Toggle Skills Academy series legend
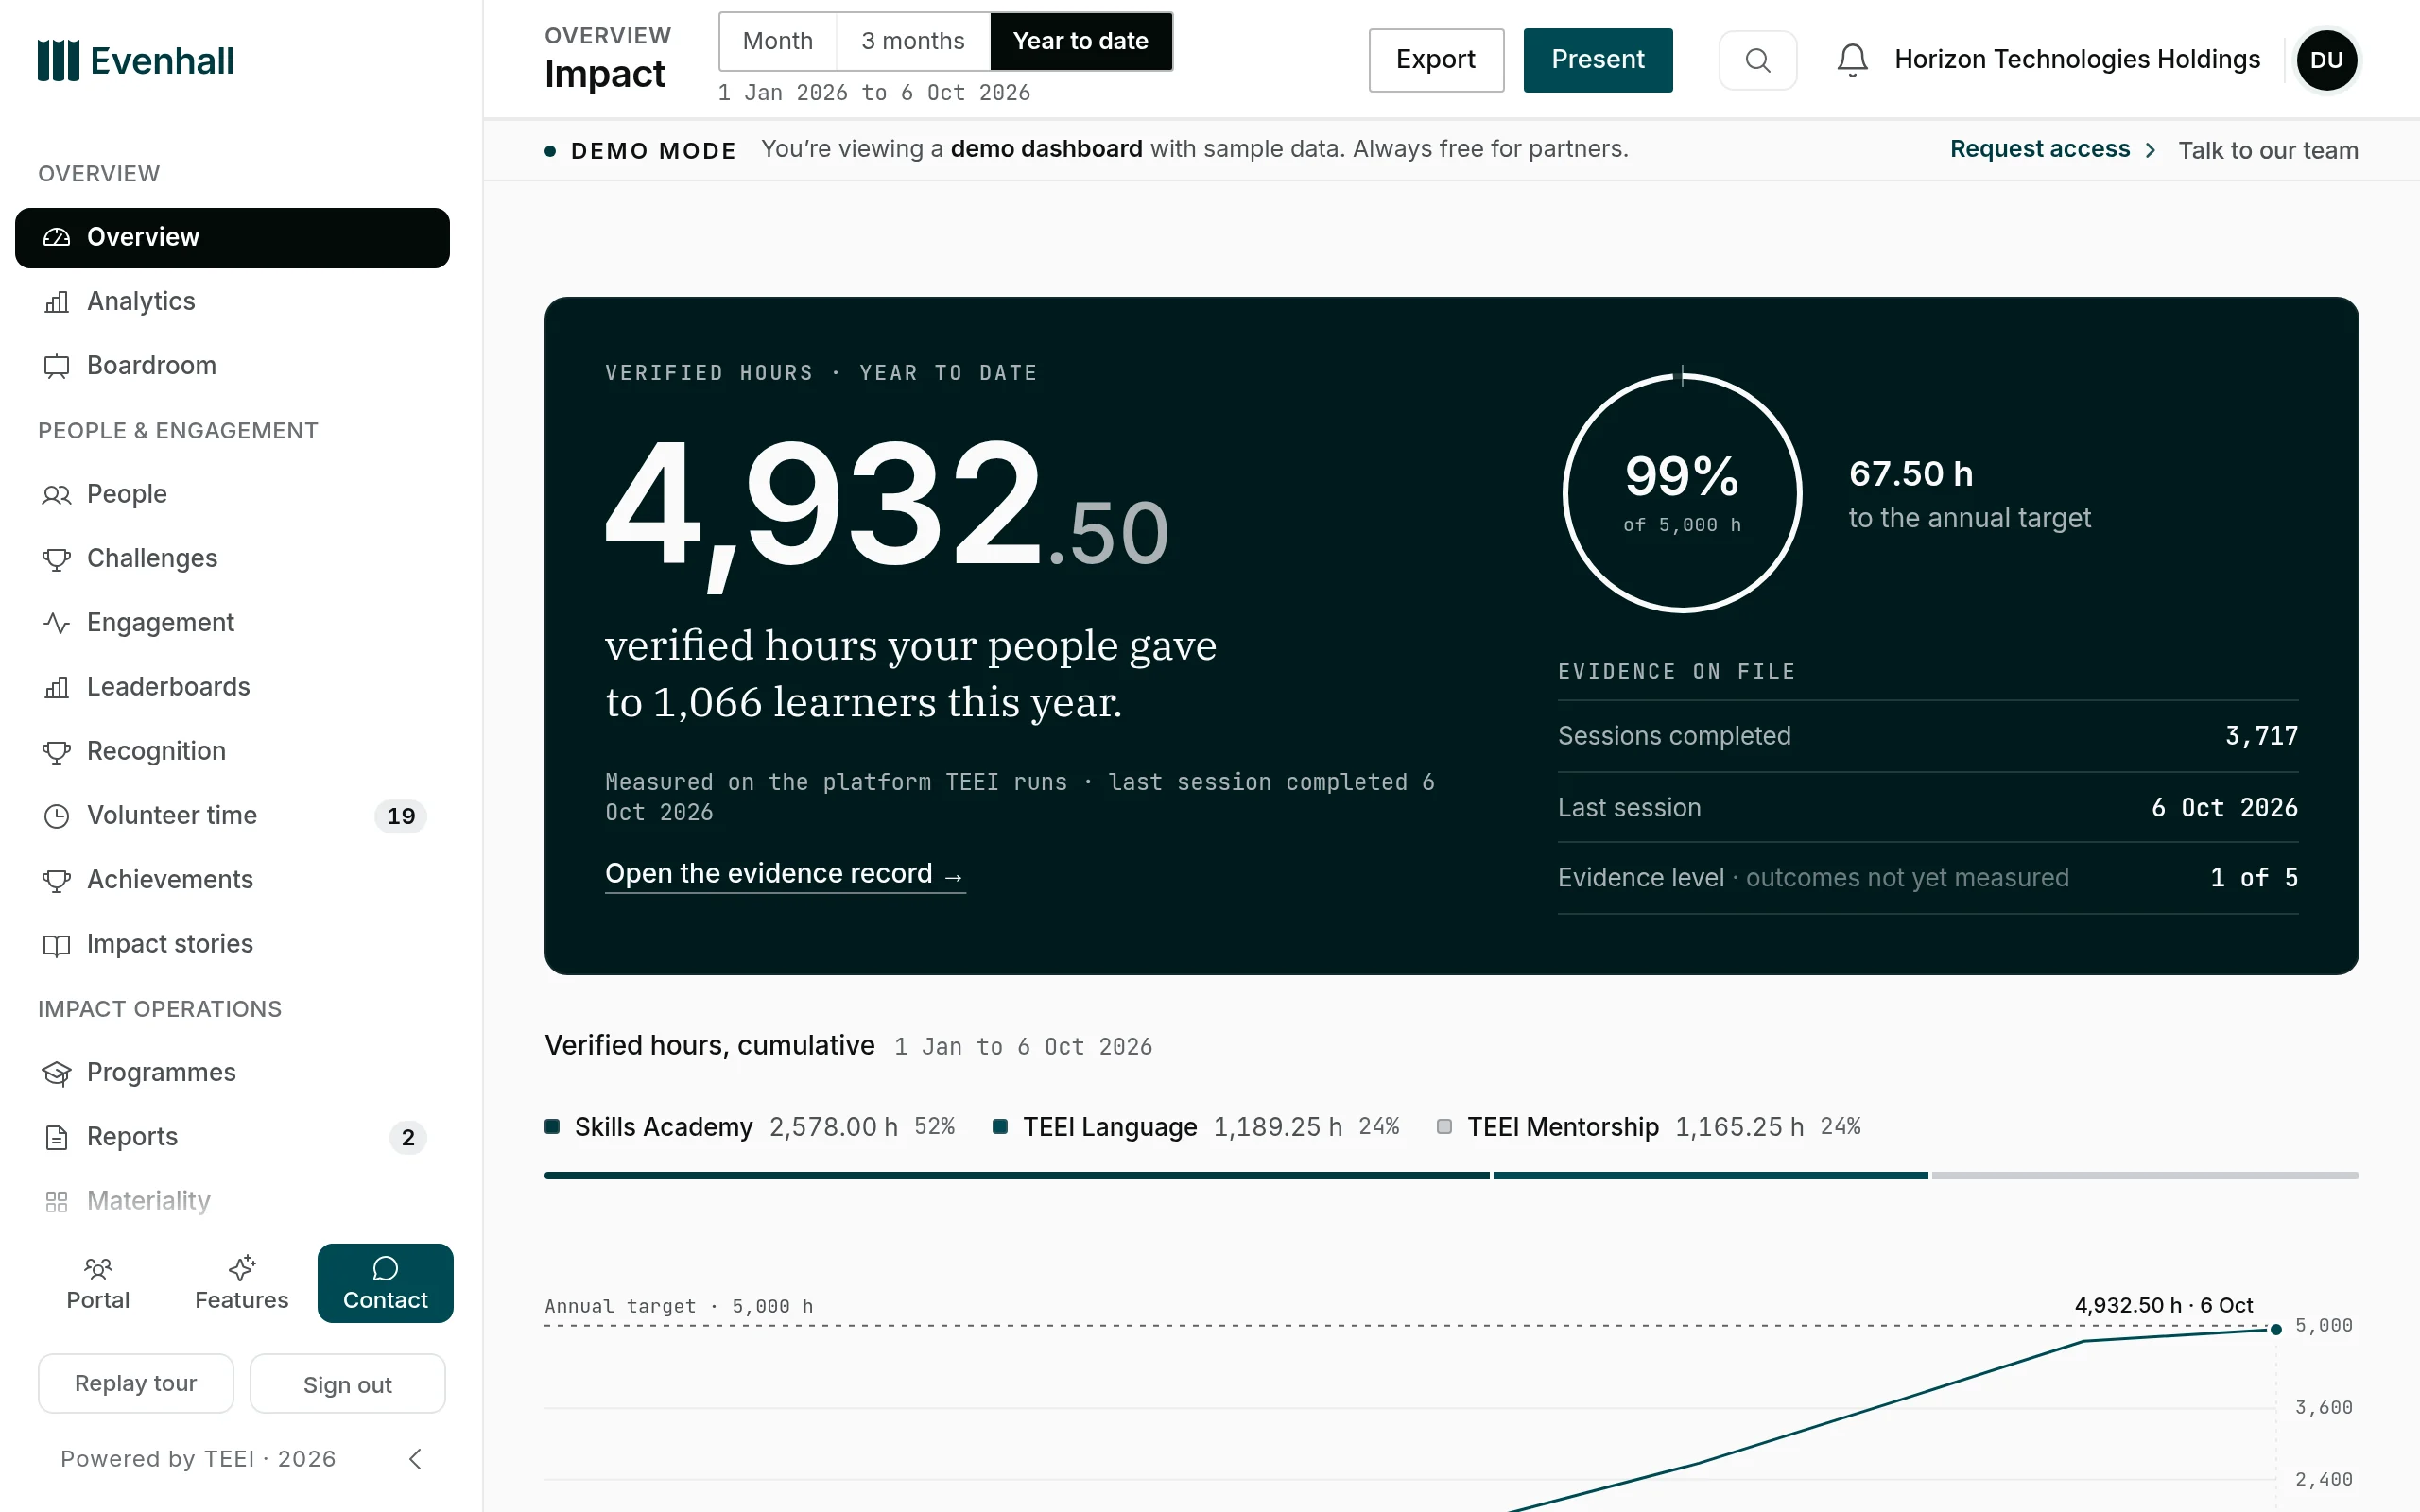 [x=749, y=1127]
